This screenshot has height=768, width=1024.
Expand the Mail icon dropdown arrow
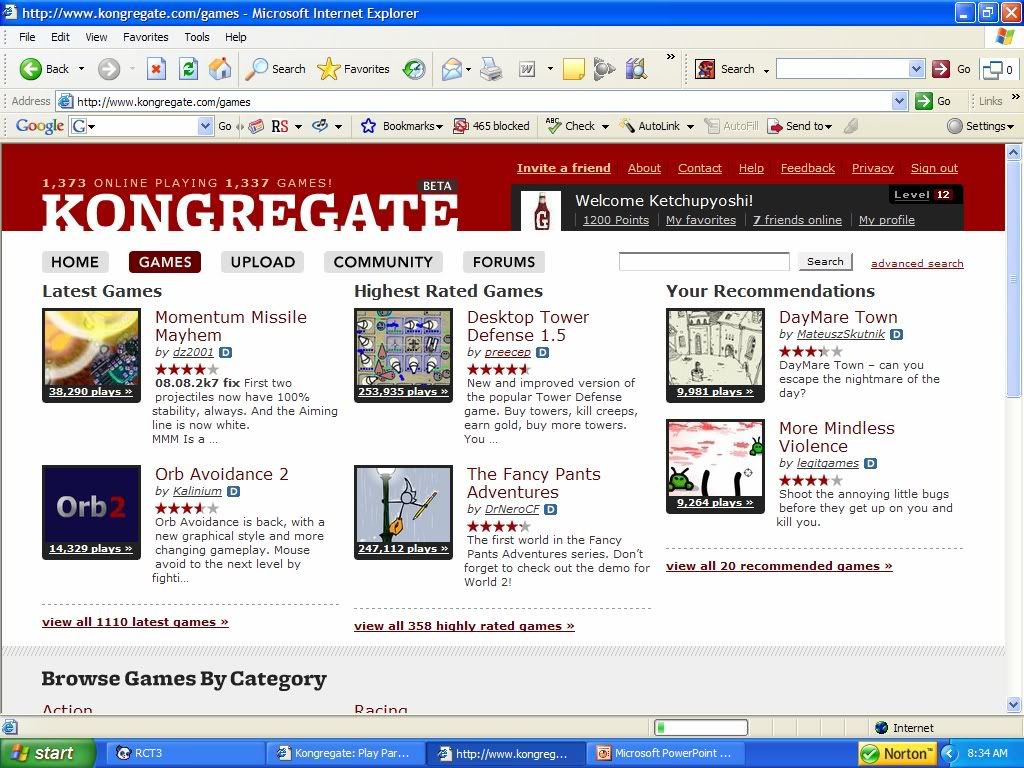coord(468,69)
